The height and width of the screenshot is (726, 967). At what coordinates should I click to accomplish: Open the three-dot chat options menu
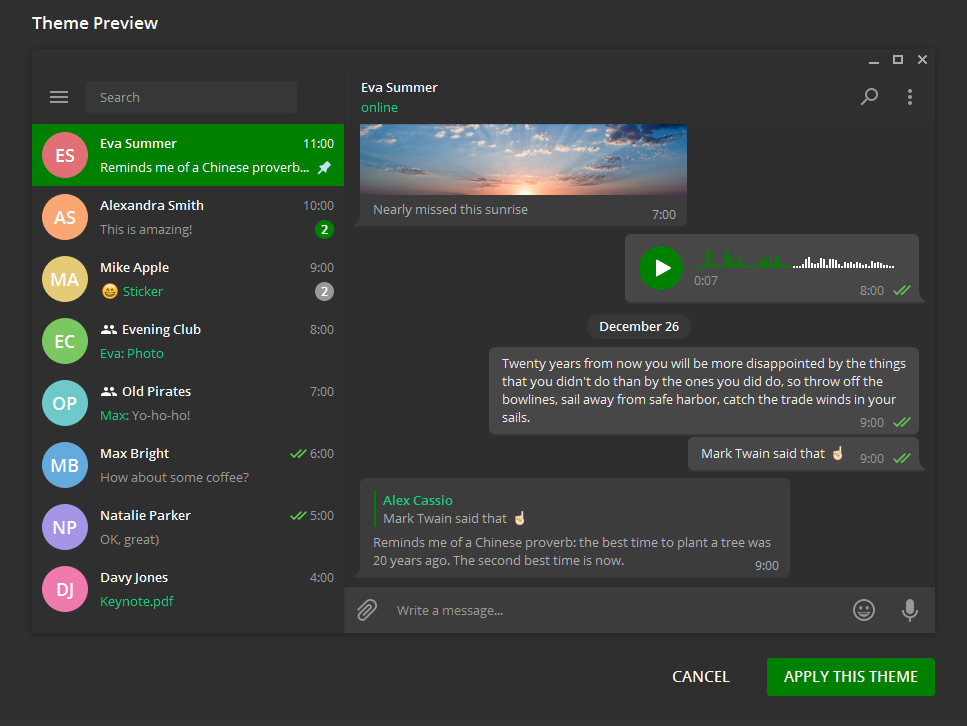909,97
